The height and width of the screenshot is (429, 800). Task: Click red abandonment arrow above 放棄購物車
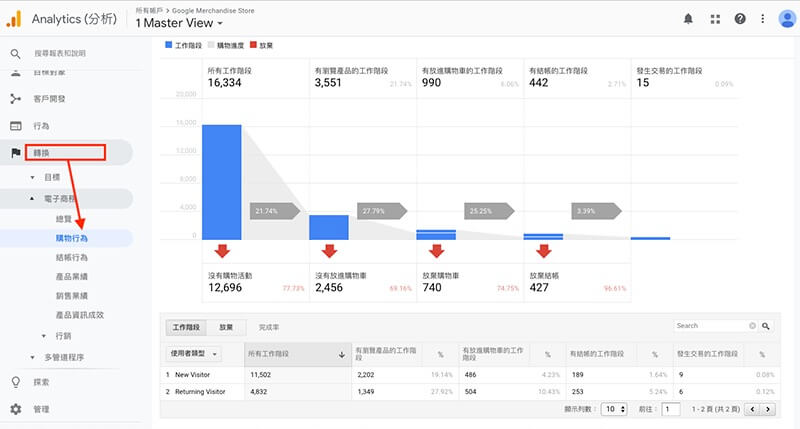[x=436, y=251]
